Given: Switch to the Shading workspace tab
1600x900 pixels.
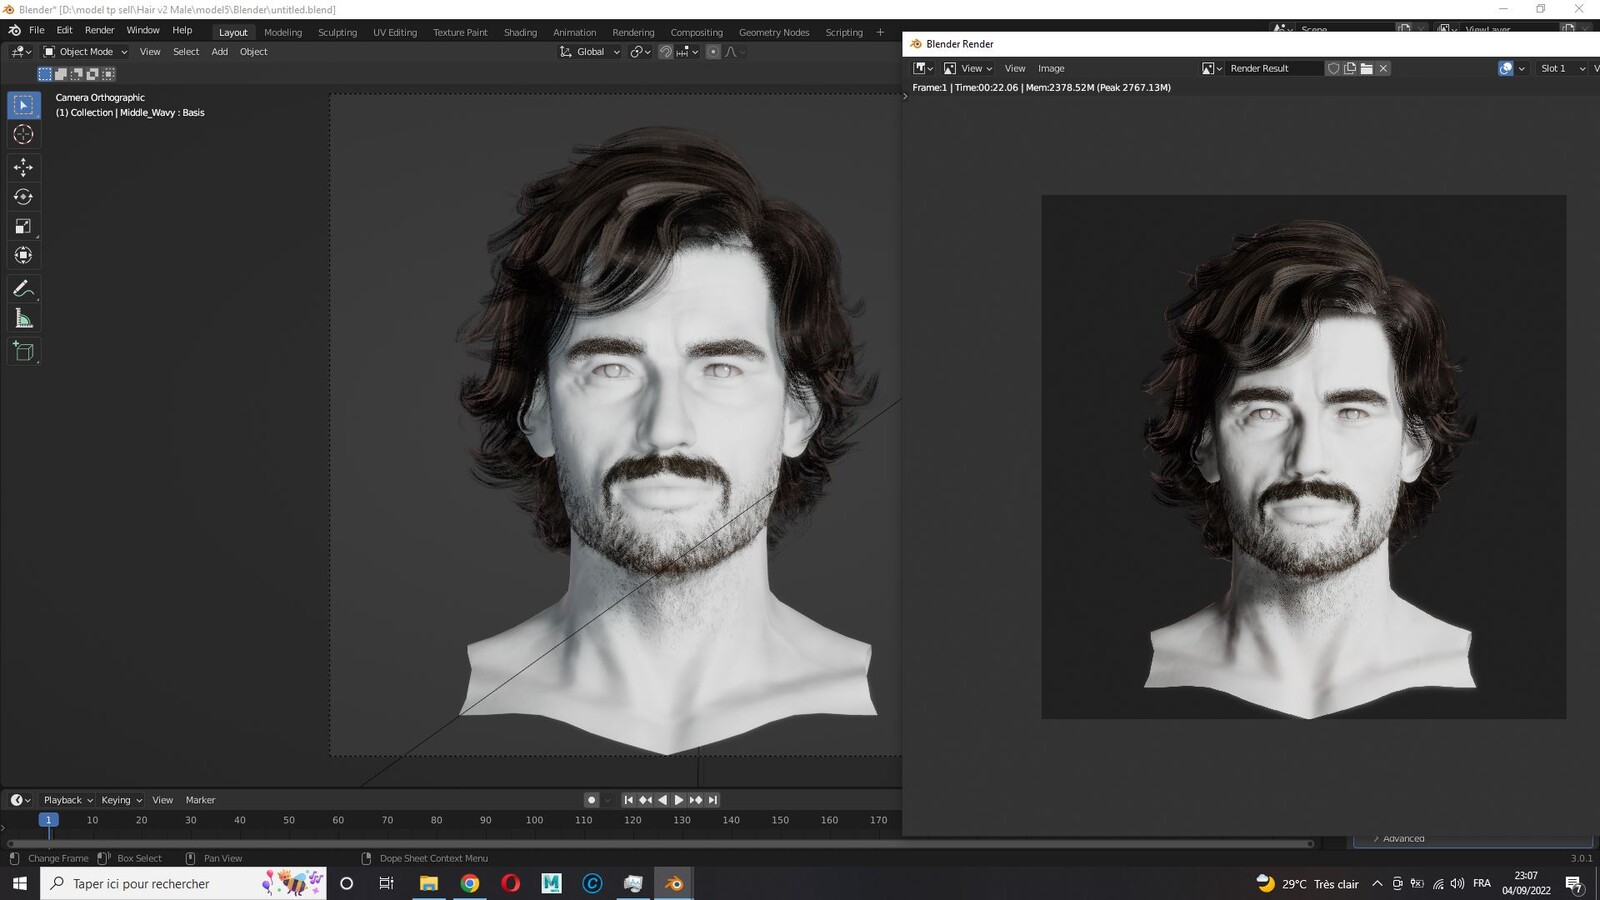Looking at the screenshot, I should point(520,32).
